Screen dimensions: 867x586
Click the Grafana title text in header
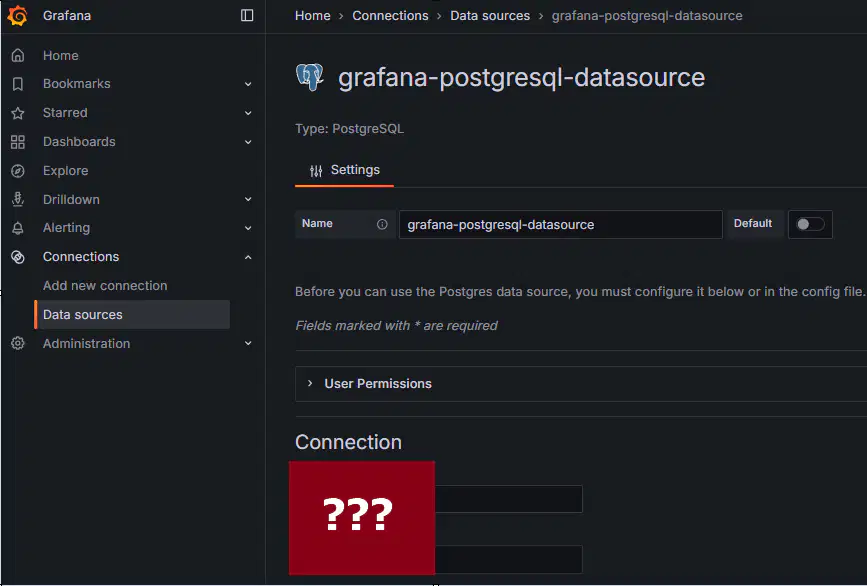point(67,15)
